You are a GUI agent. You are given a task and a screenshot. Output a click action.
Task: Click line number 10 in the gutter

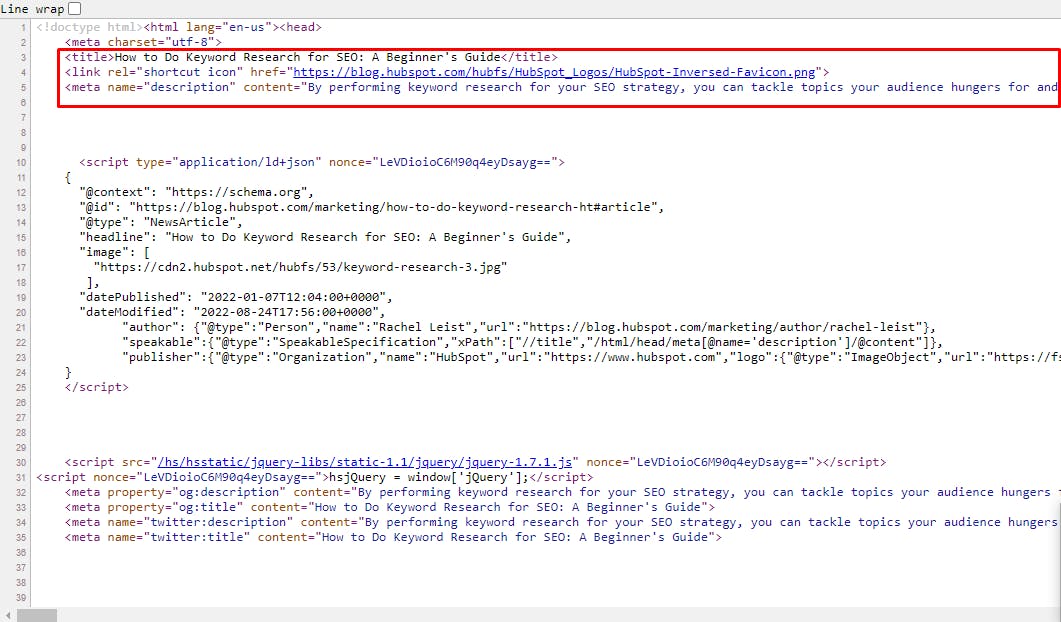[x=21, y=163]
